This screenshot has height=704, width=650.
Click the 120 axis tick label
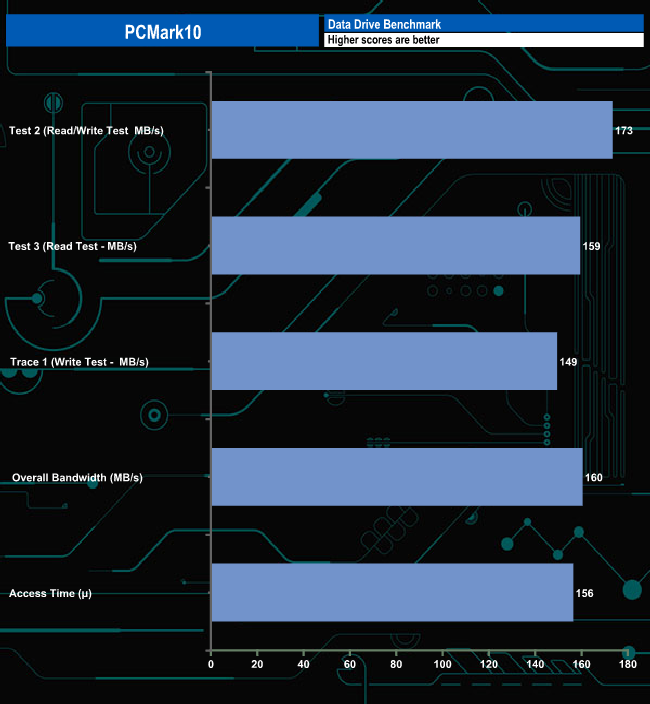click(489, 664)
